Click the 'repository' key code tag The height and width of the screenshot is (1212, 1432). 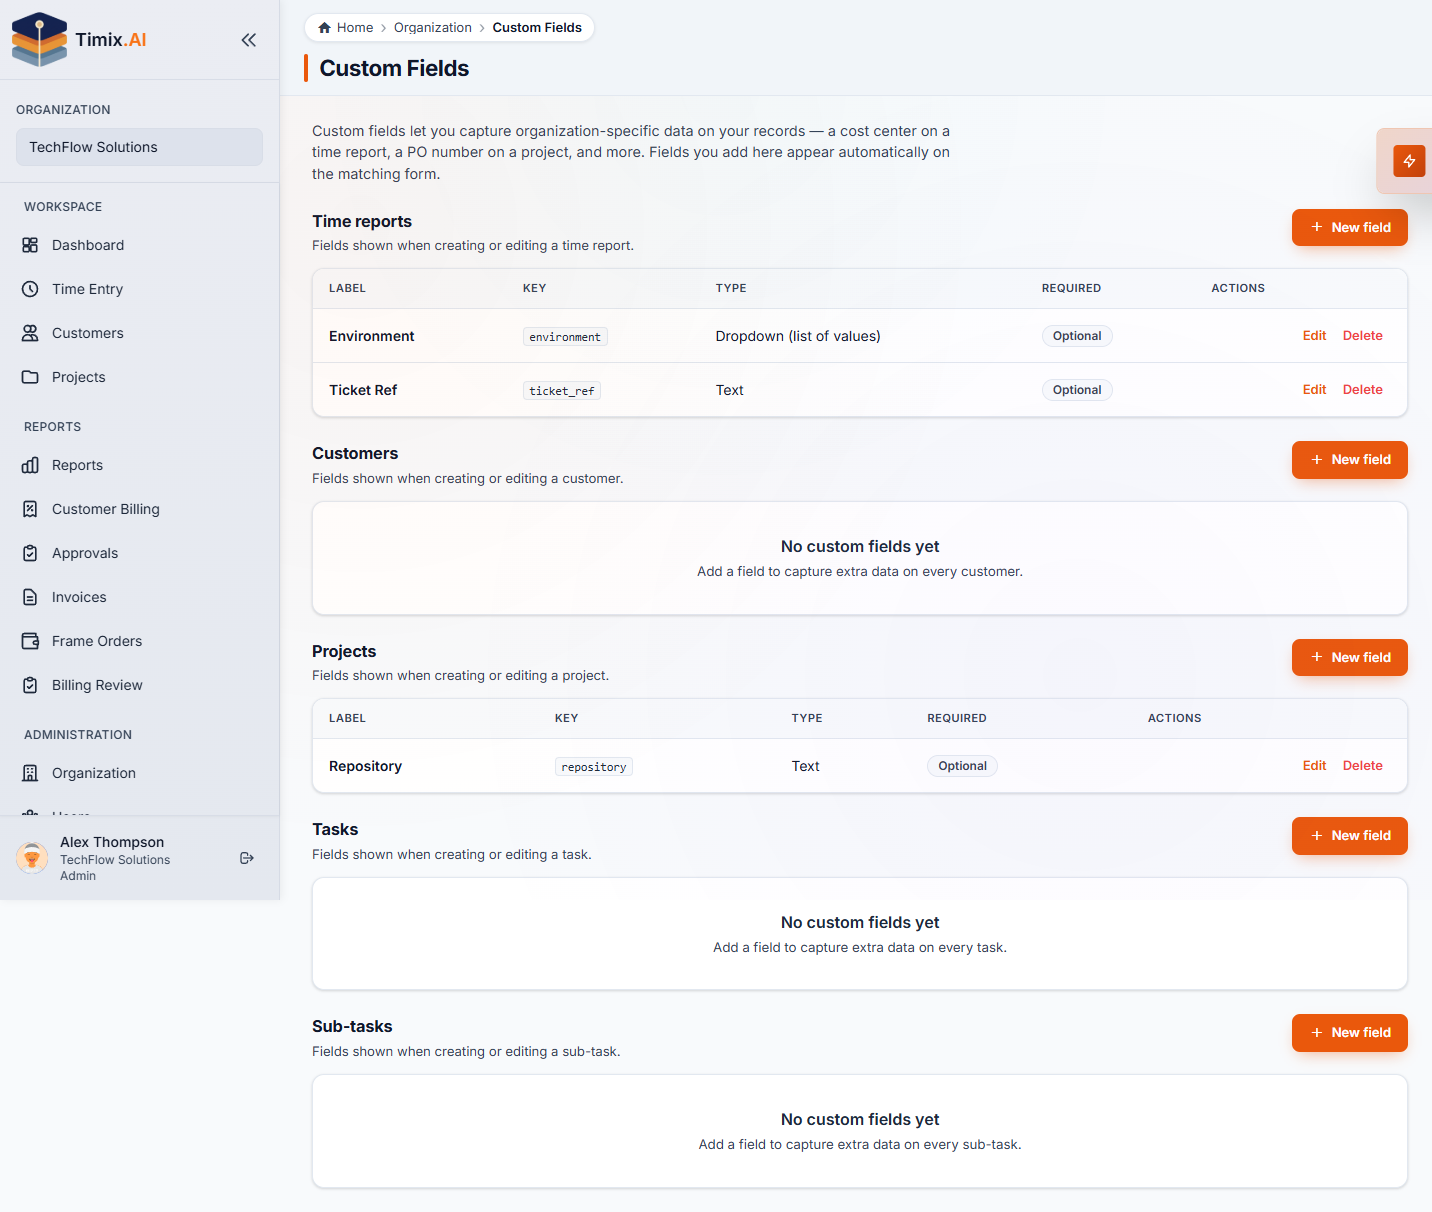(x=594, y=767)
